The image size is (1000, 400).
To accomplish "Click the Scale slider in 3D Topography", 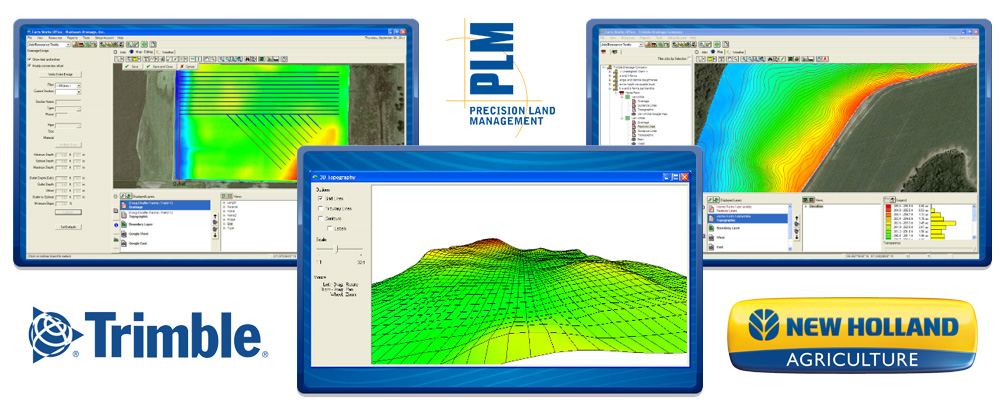I will coord(337,248).
